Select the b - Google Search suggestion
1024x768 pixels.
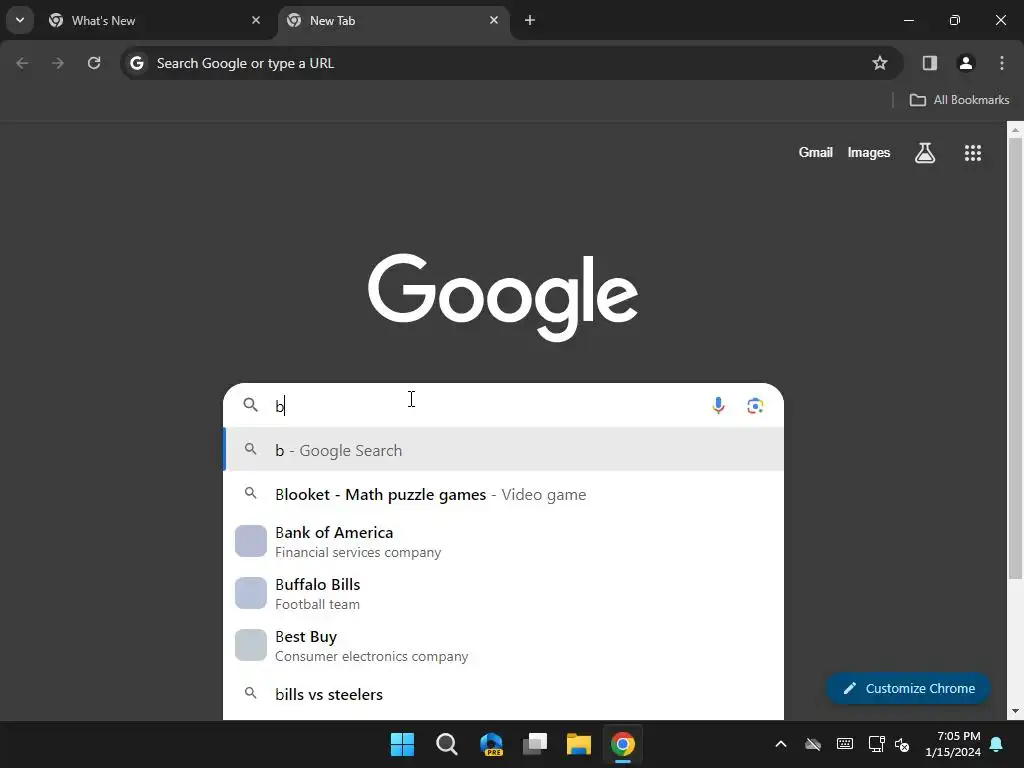pyautogui.click(x=504, y=450)
